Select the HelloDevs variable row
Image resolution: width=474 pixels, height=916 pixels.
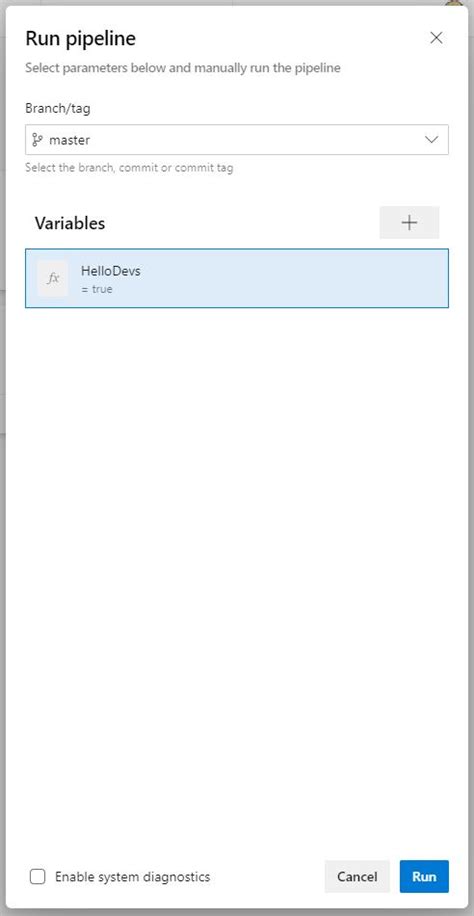[237, 278]
